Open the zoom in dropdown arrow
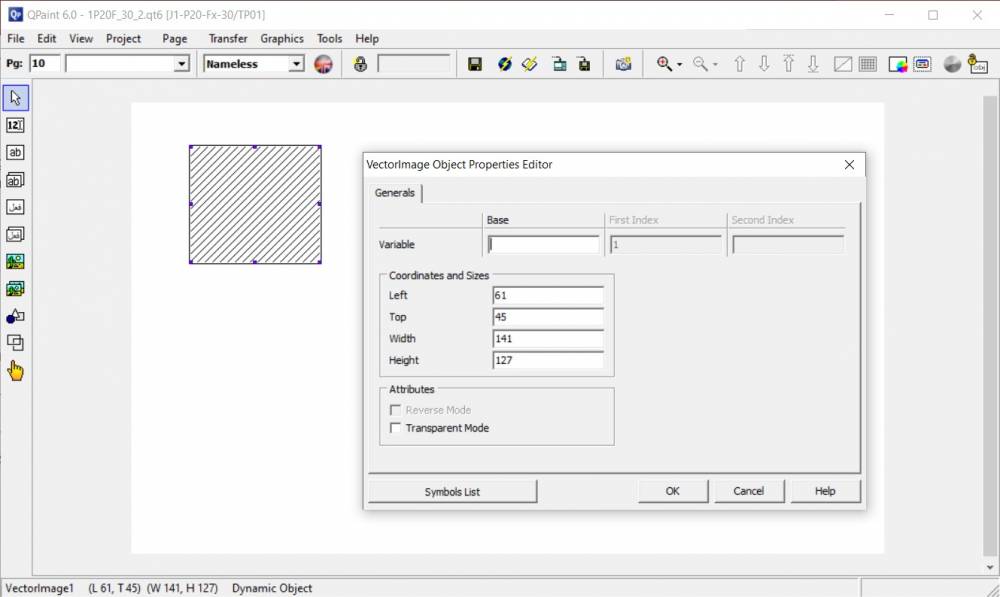1000x597 pixels. point(680,65)
